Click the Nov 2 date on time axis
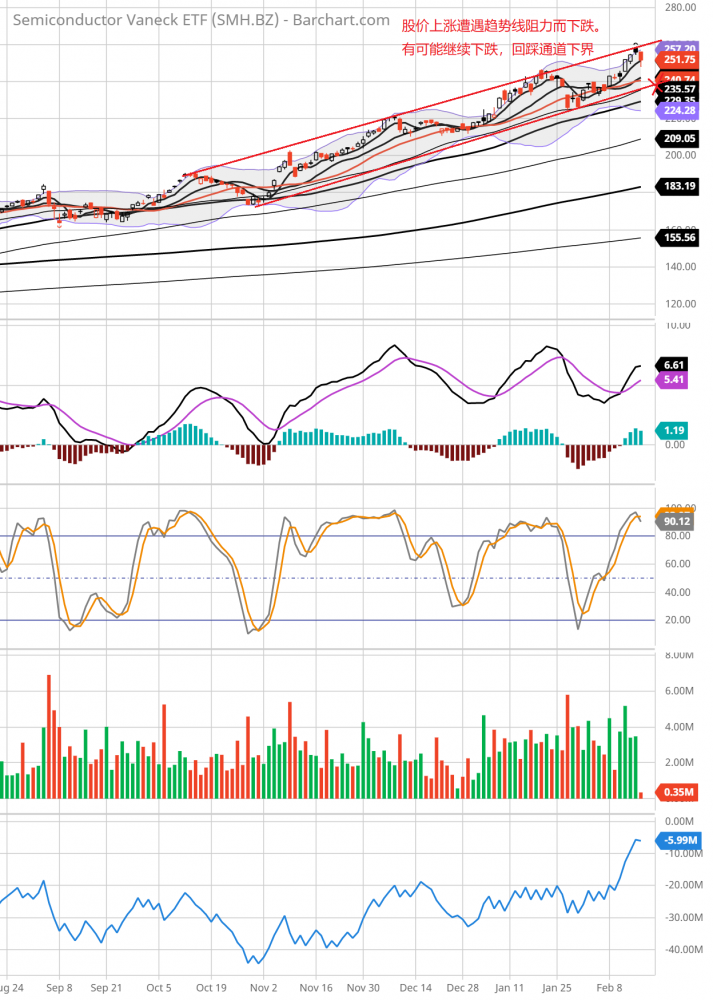This screenshot has width=713, height=1000. click(263, 986)
